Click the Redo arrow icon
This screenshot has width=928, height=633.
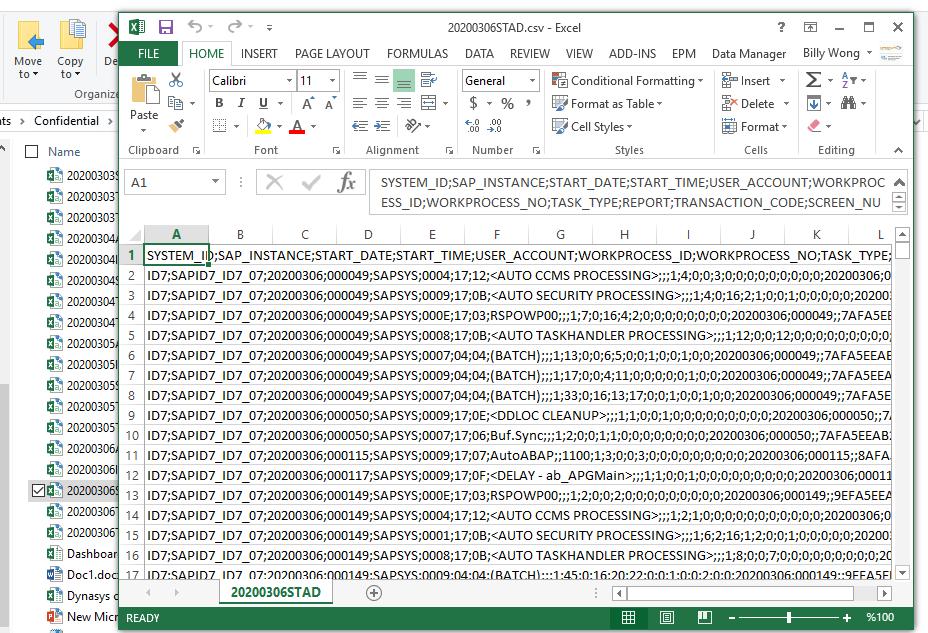tap(235, 27)
